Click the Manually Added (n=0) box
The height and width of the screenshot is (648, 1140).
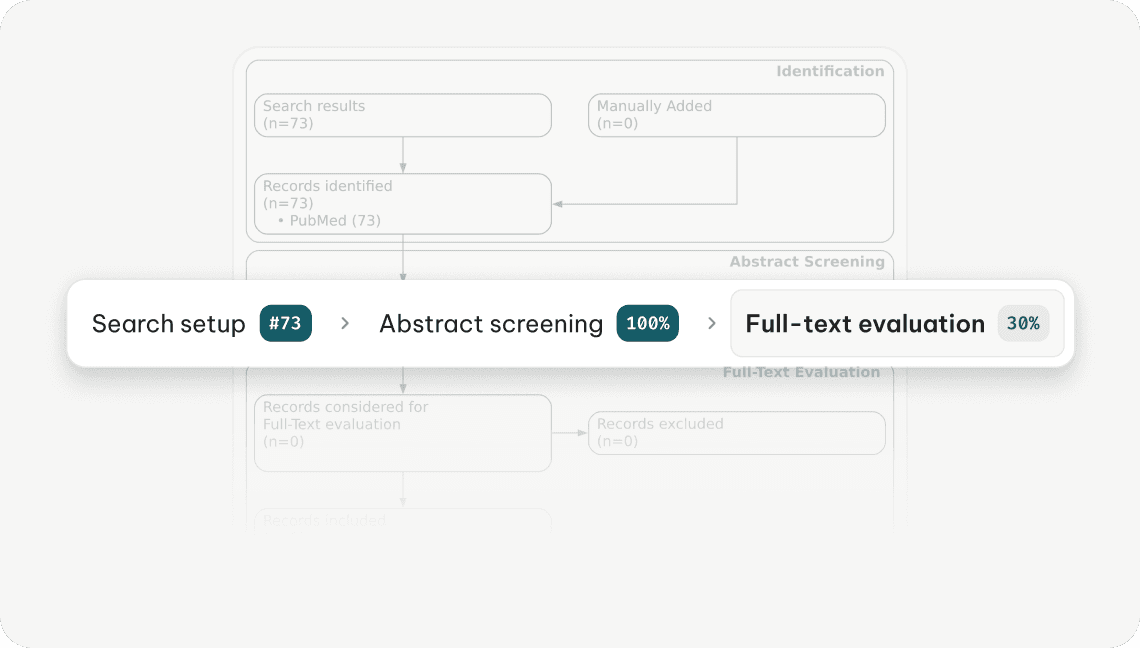(736, 115)
